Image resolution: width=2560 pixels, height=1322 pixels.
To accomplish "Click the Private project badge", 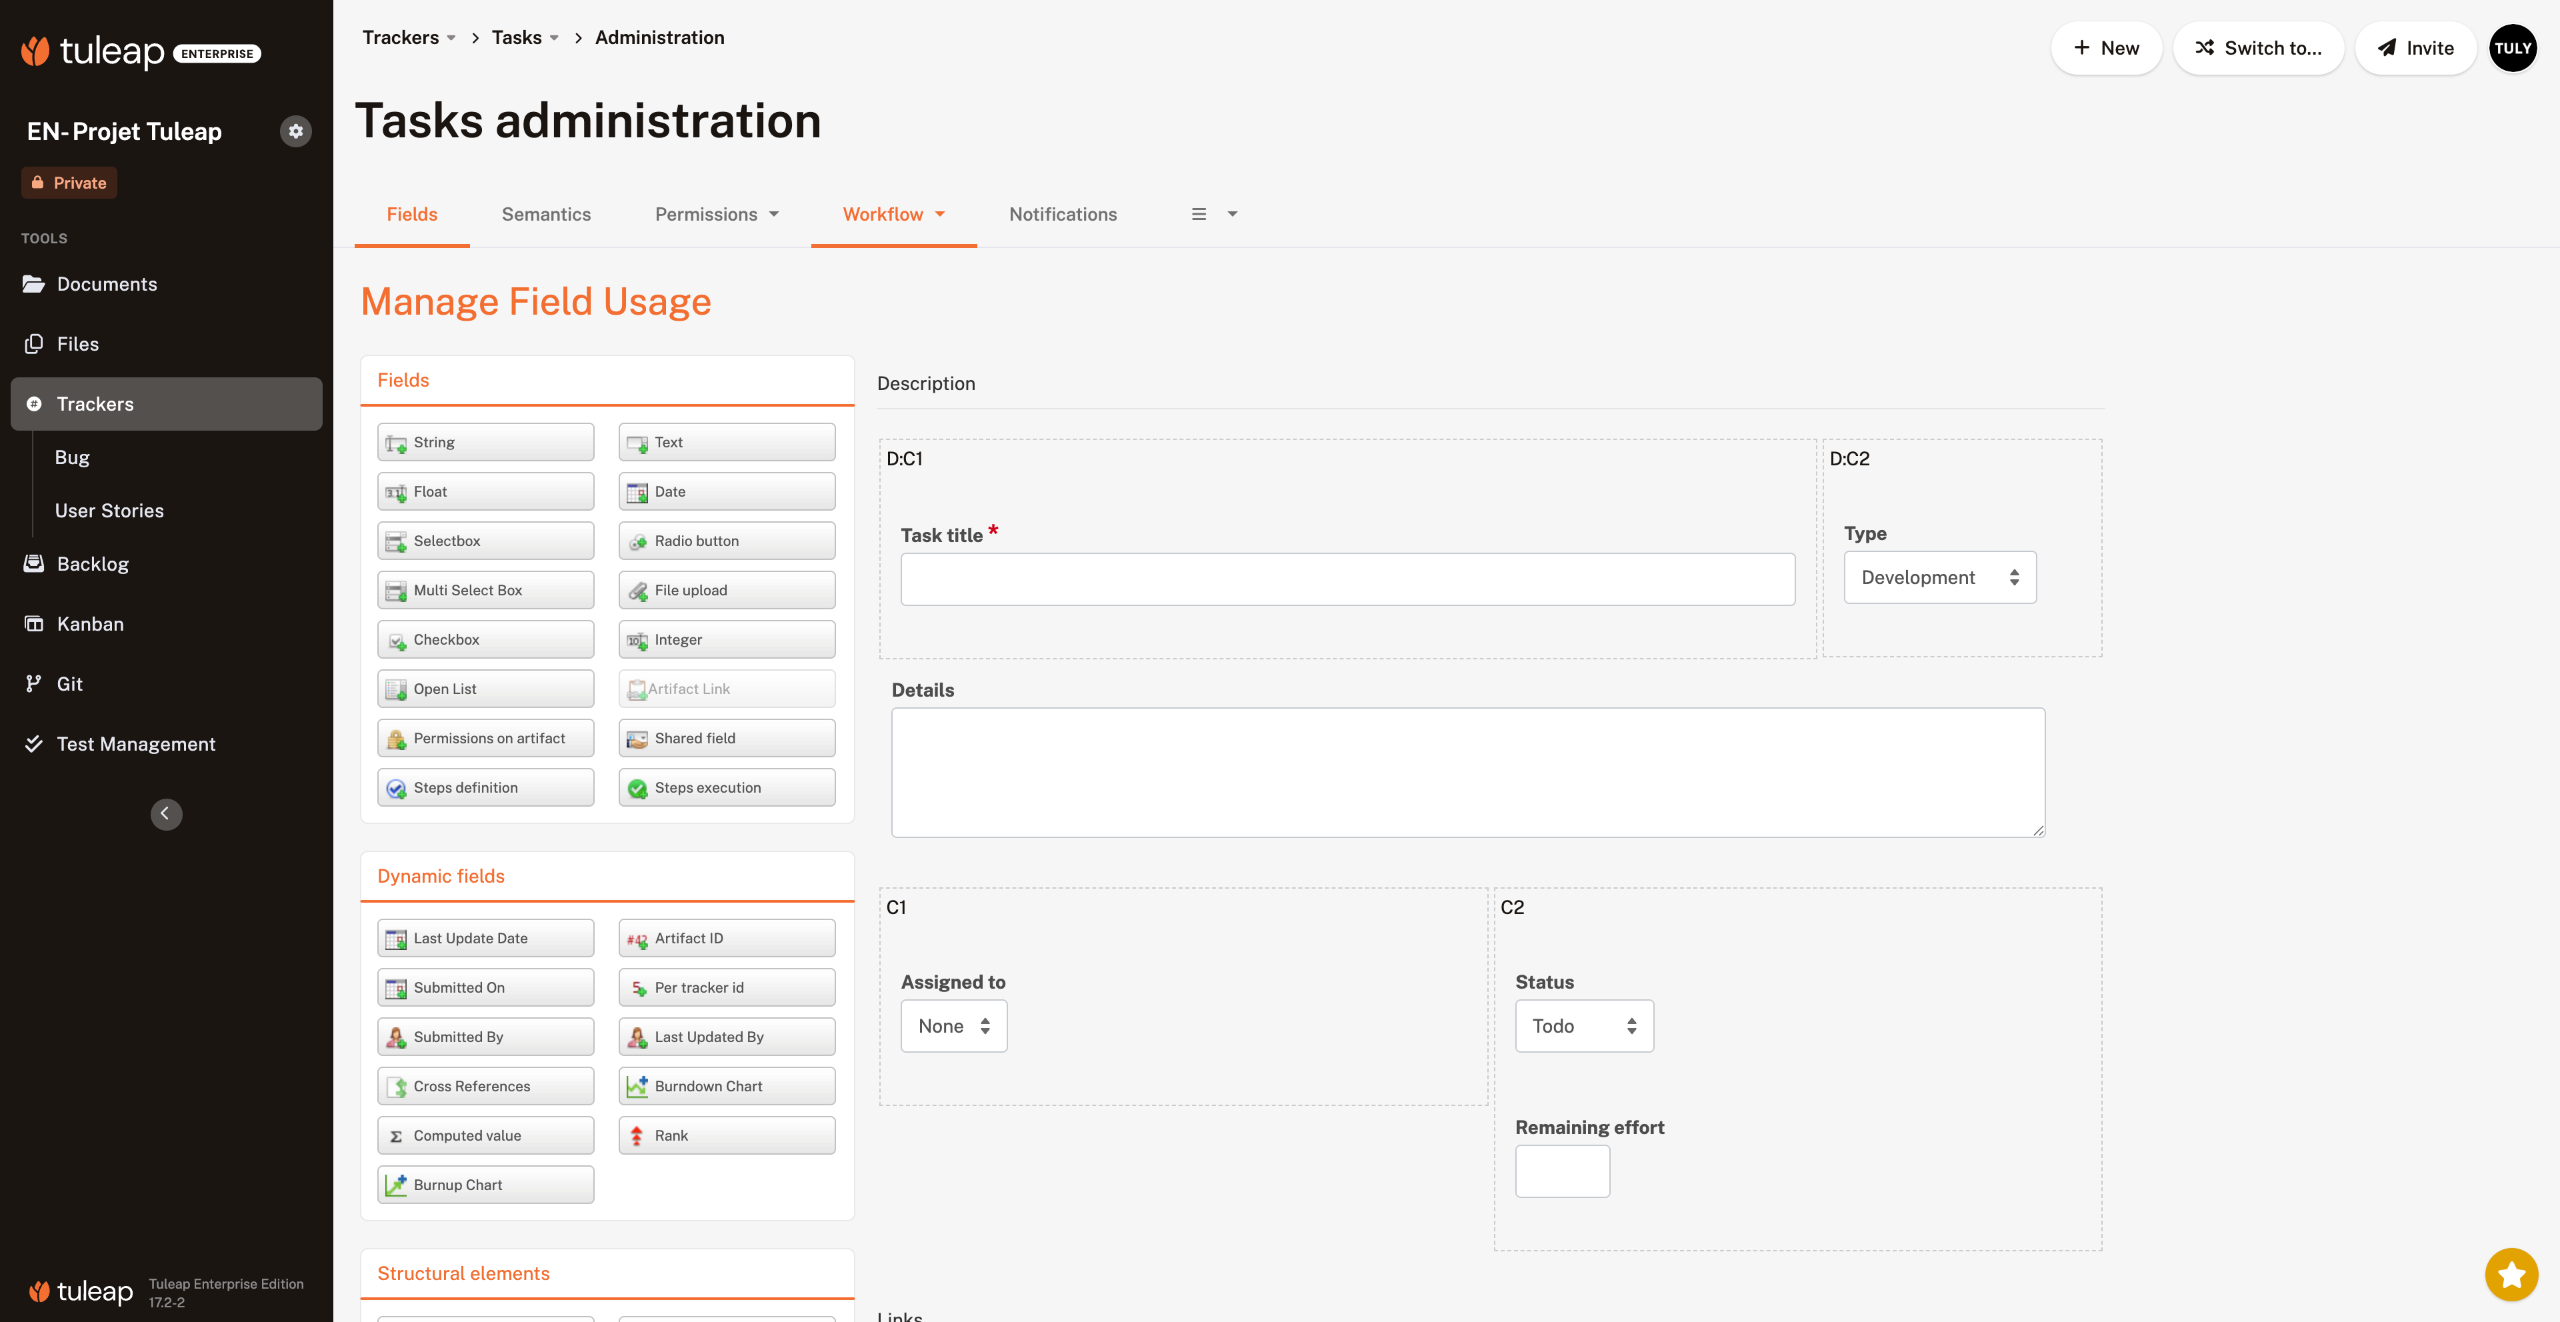I will click(x=69, y=183).
